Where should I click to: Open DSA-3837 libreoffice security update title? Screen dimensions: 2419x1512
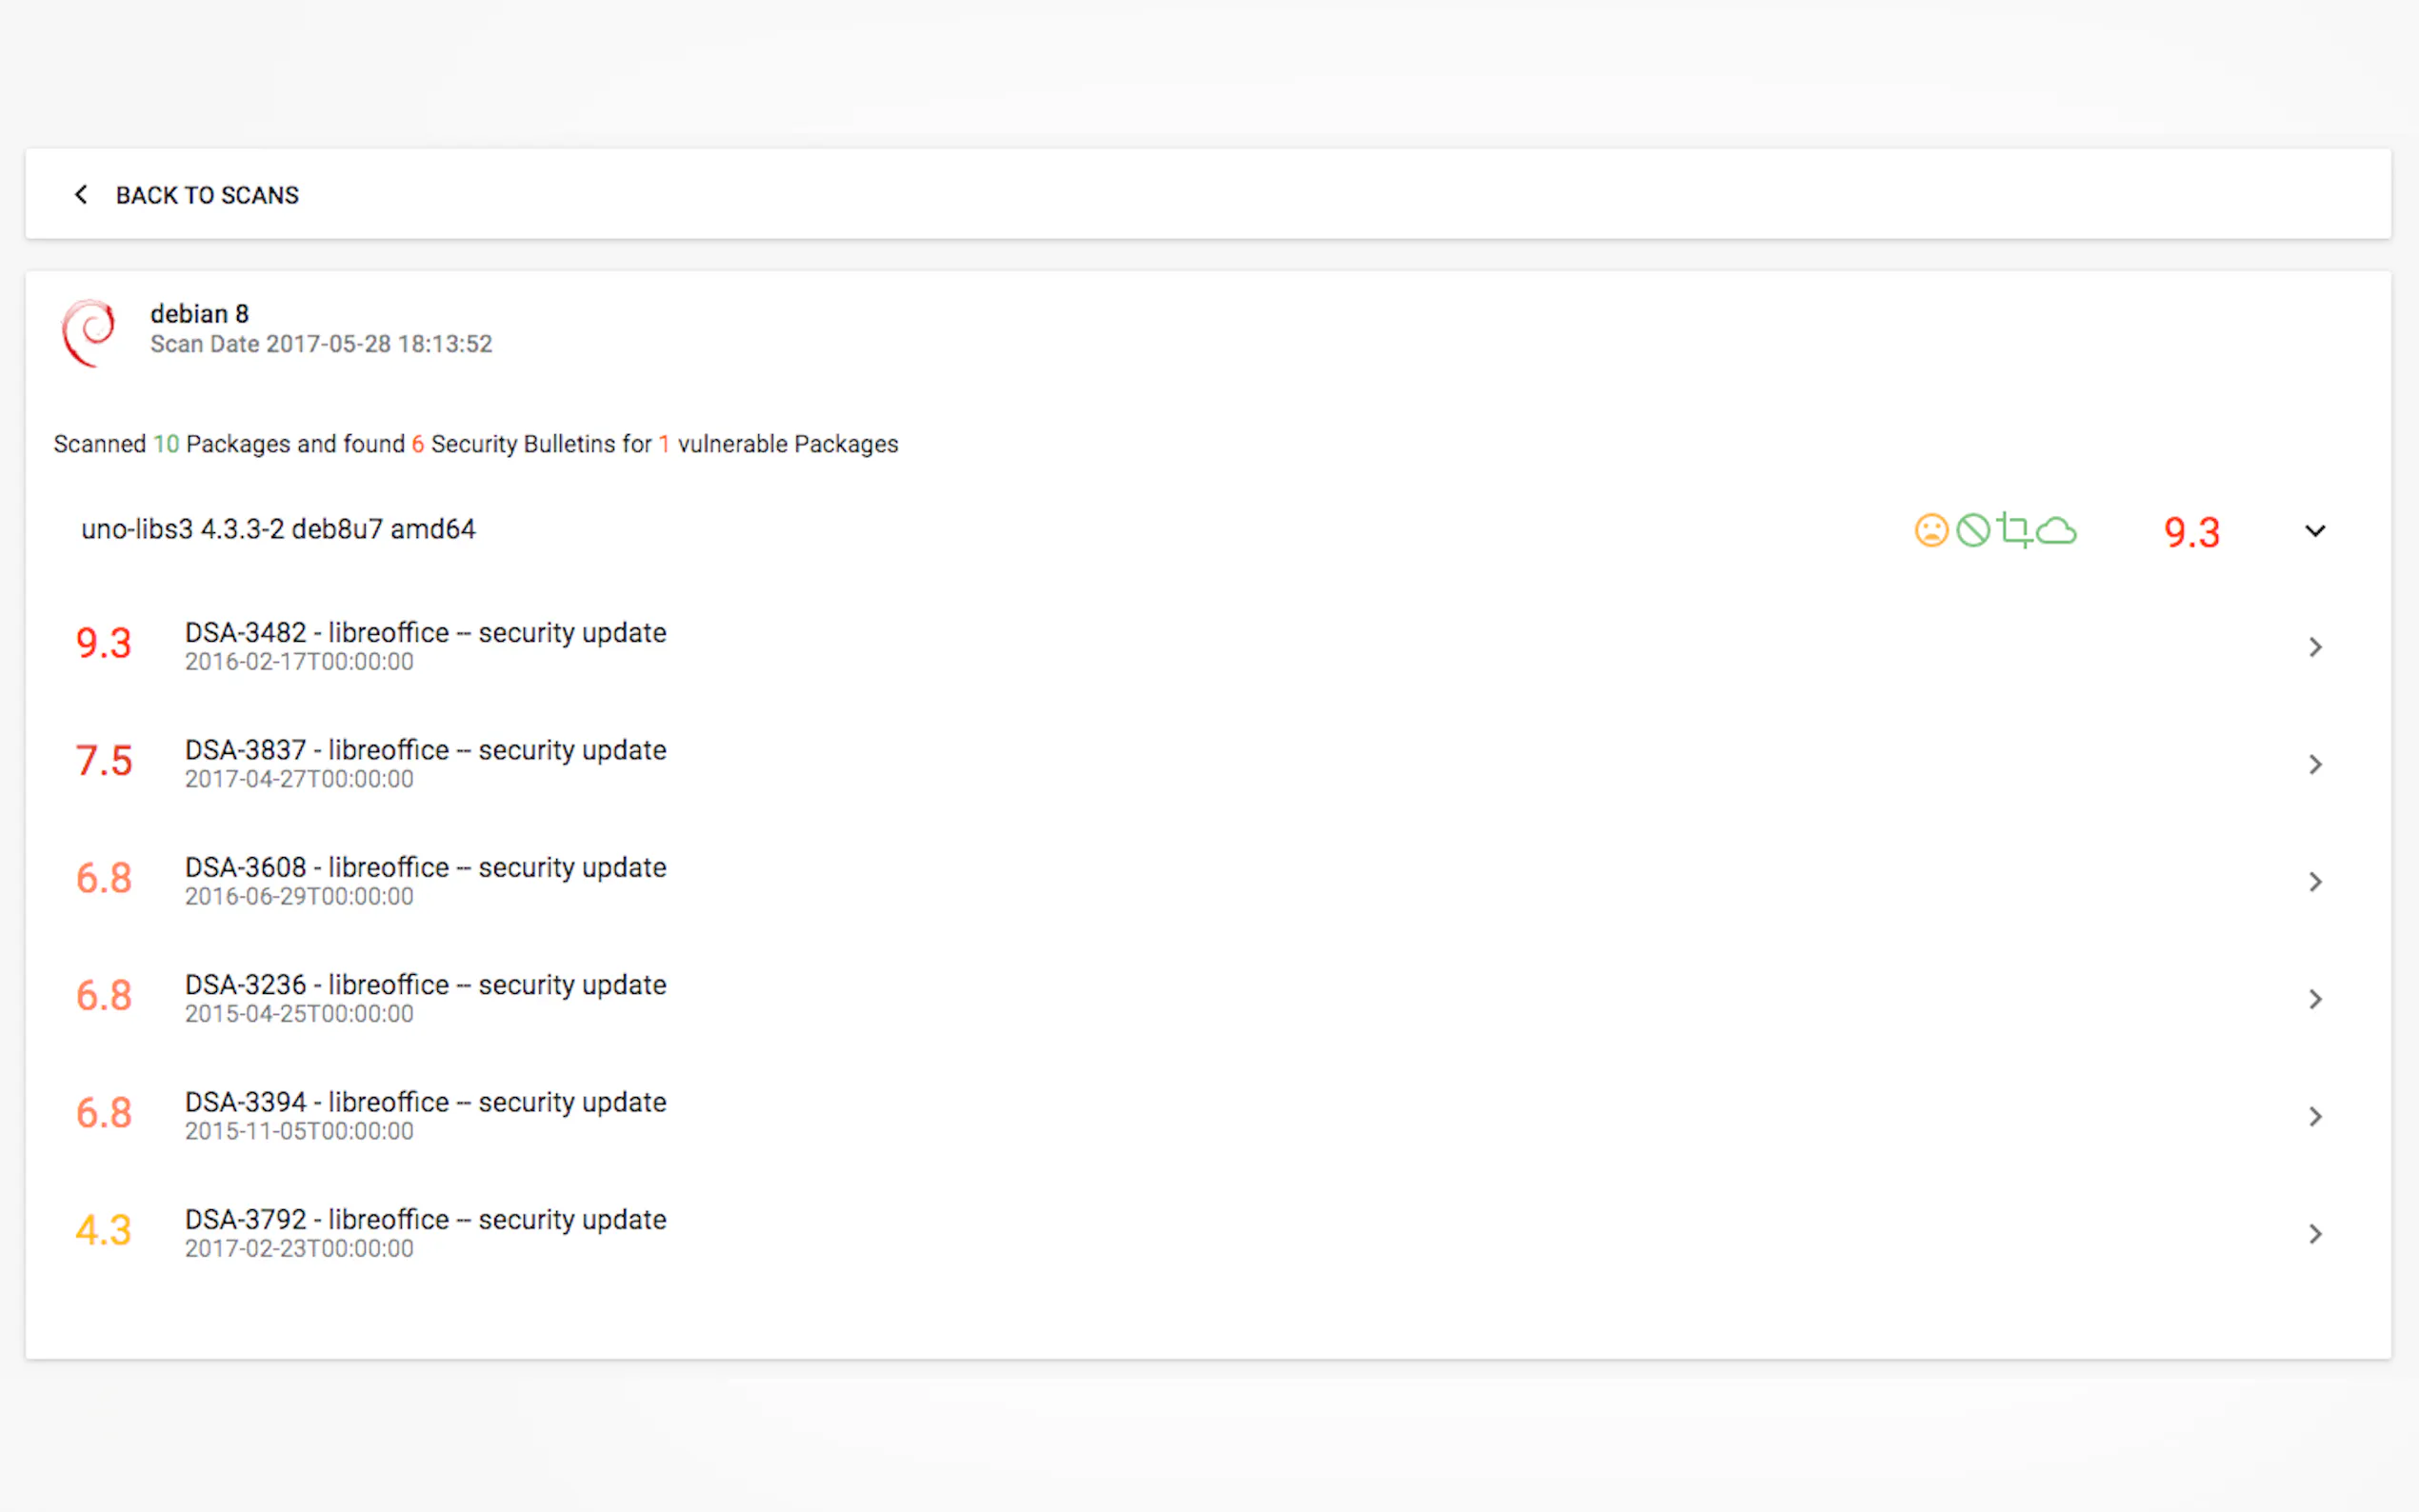click(x=425, y=750)
